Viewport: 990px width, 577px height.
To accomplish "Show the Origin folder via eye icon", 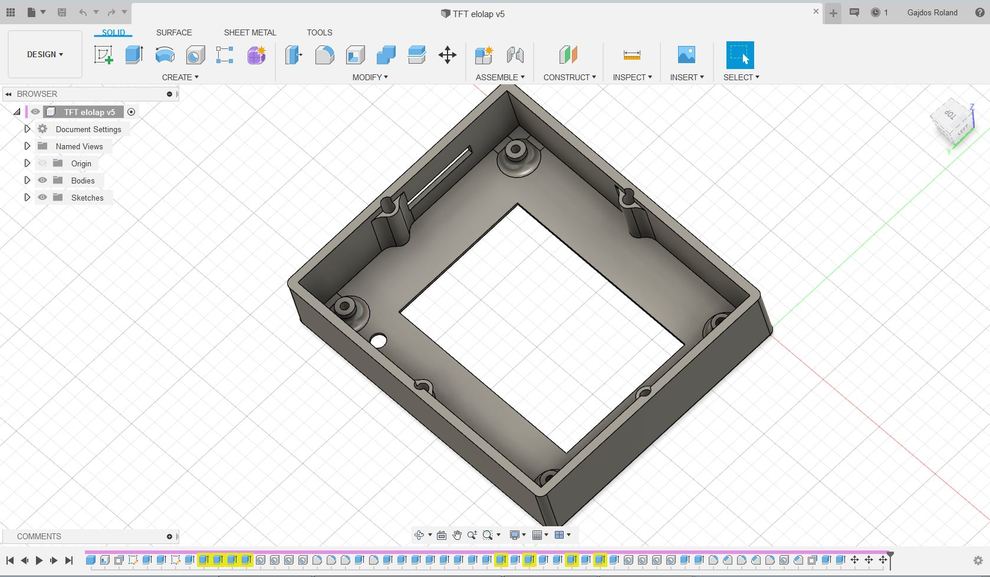I will coord(43,163).
